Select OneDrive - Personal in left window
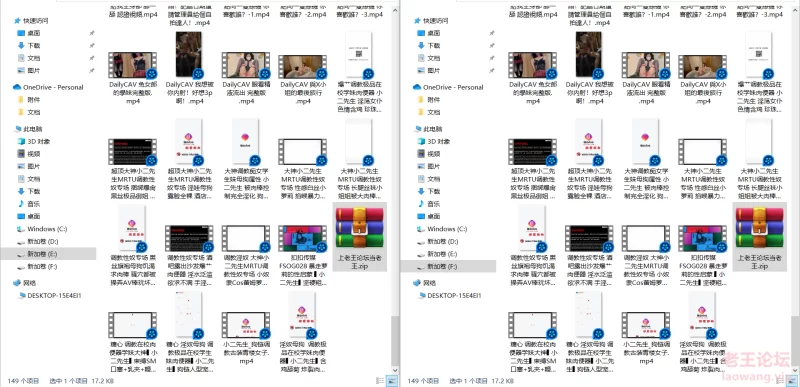 pyautogui.click(x=48, y=87)
